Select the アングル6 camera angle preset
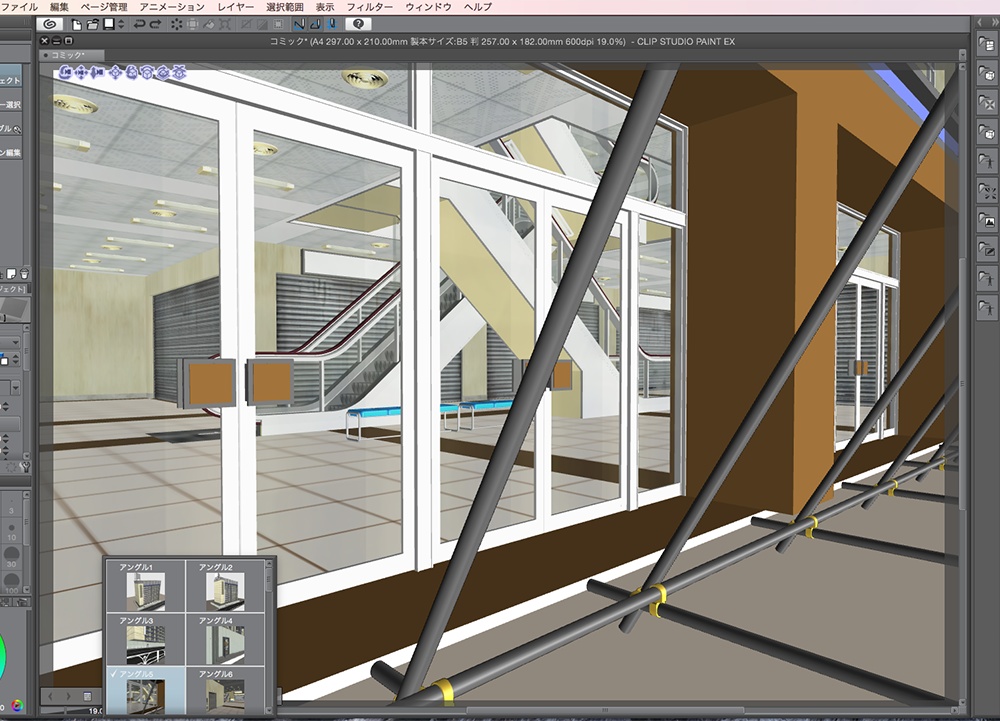Screen dimensions: 1000x721 coord(225,691)
